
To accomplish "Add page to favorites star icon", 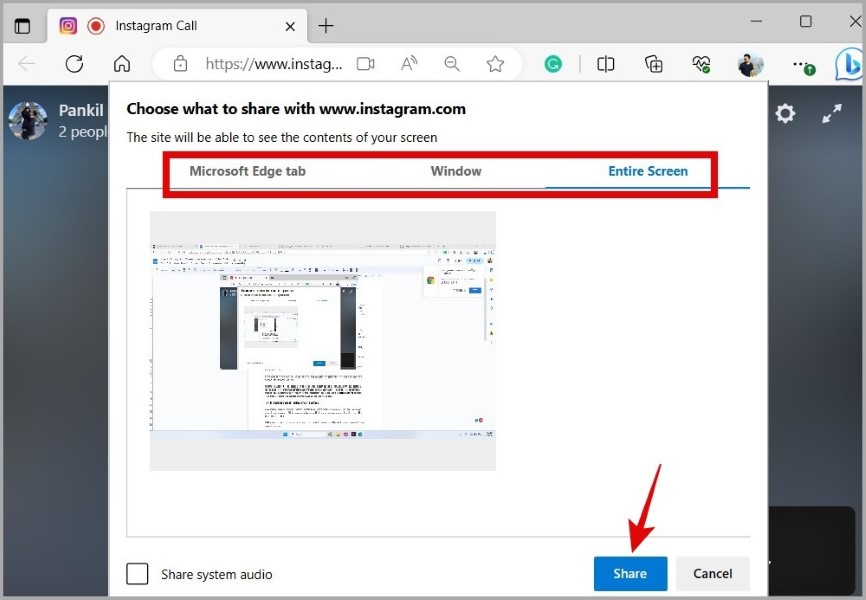I will pos(495,64).
